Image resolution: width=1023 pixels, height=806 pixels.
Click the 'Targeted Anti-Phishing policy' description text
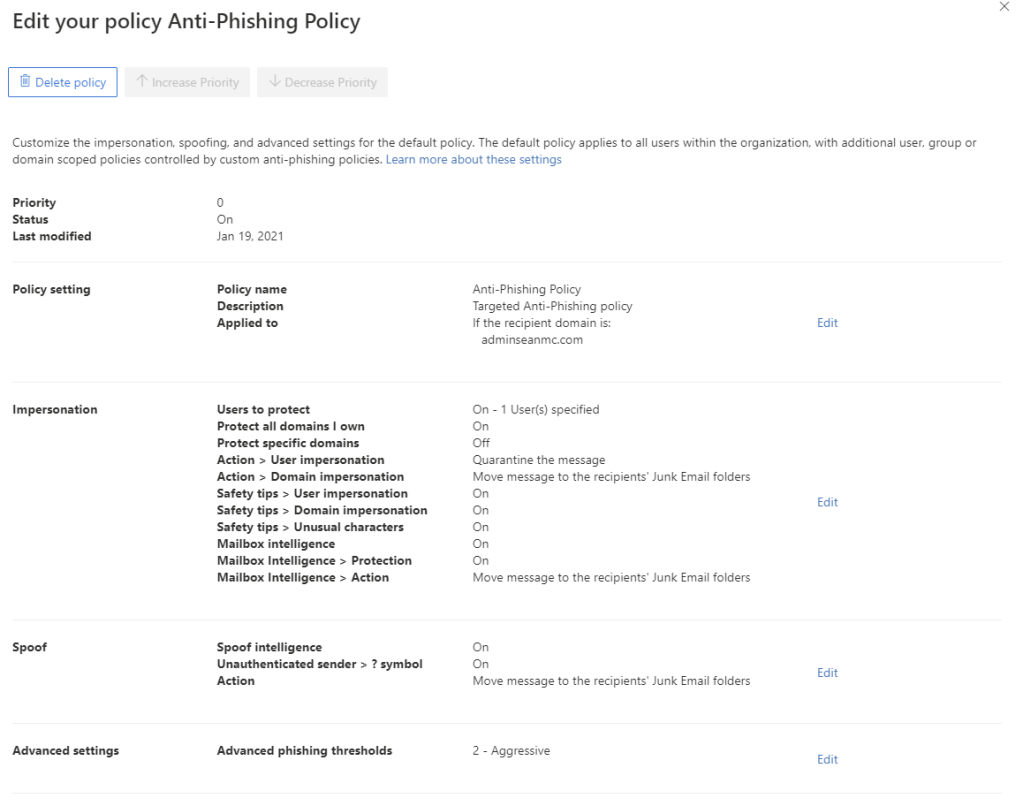(552, 306)
